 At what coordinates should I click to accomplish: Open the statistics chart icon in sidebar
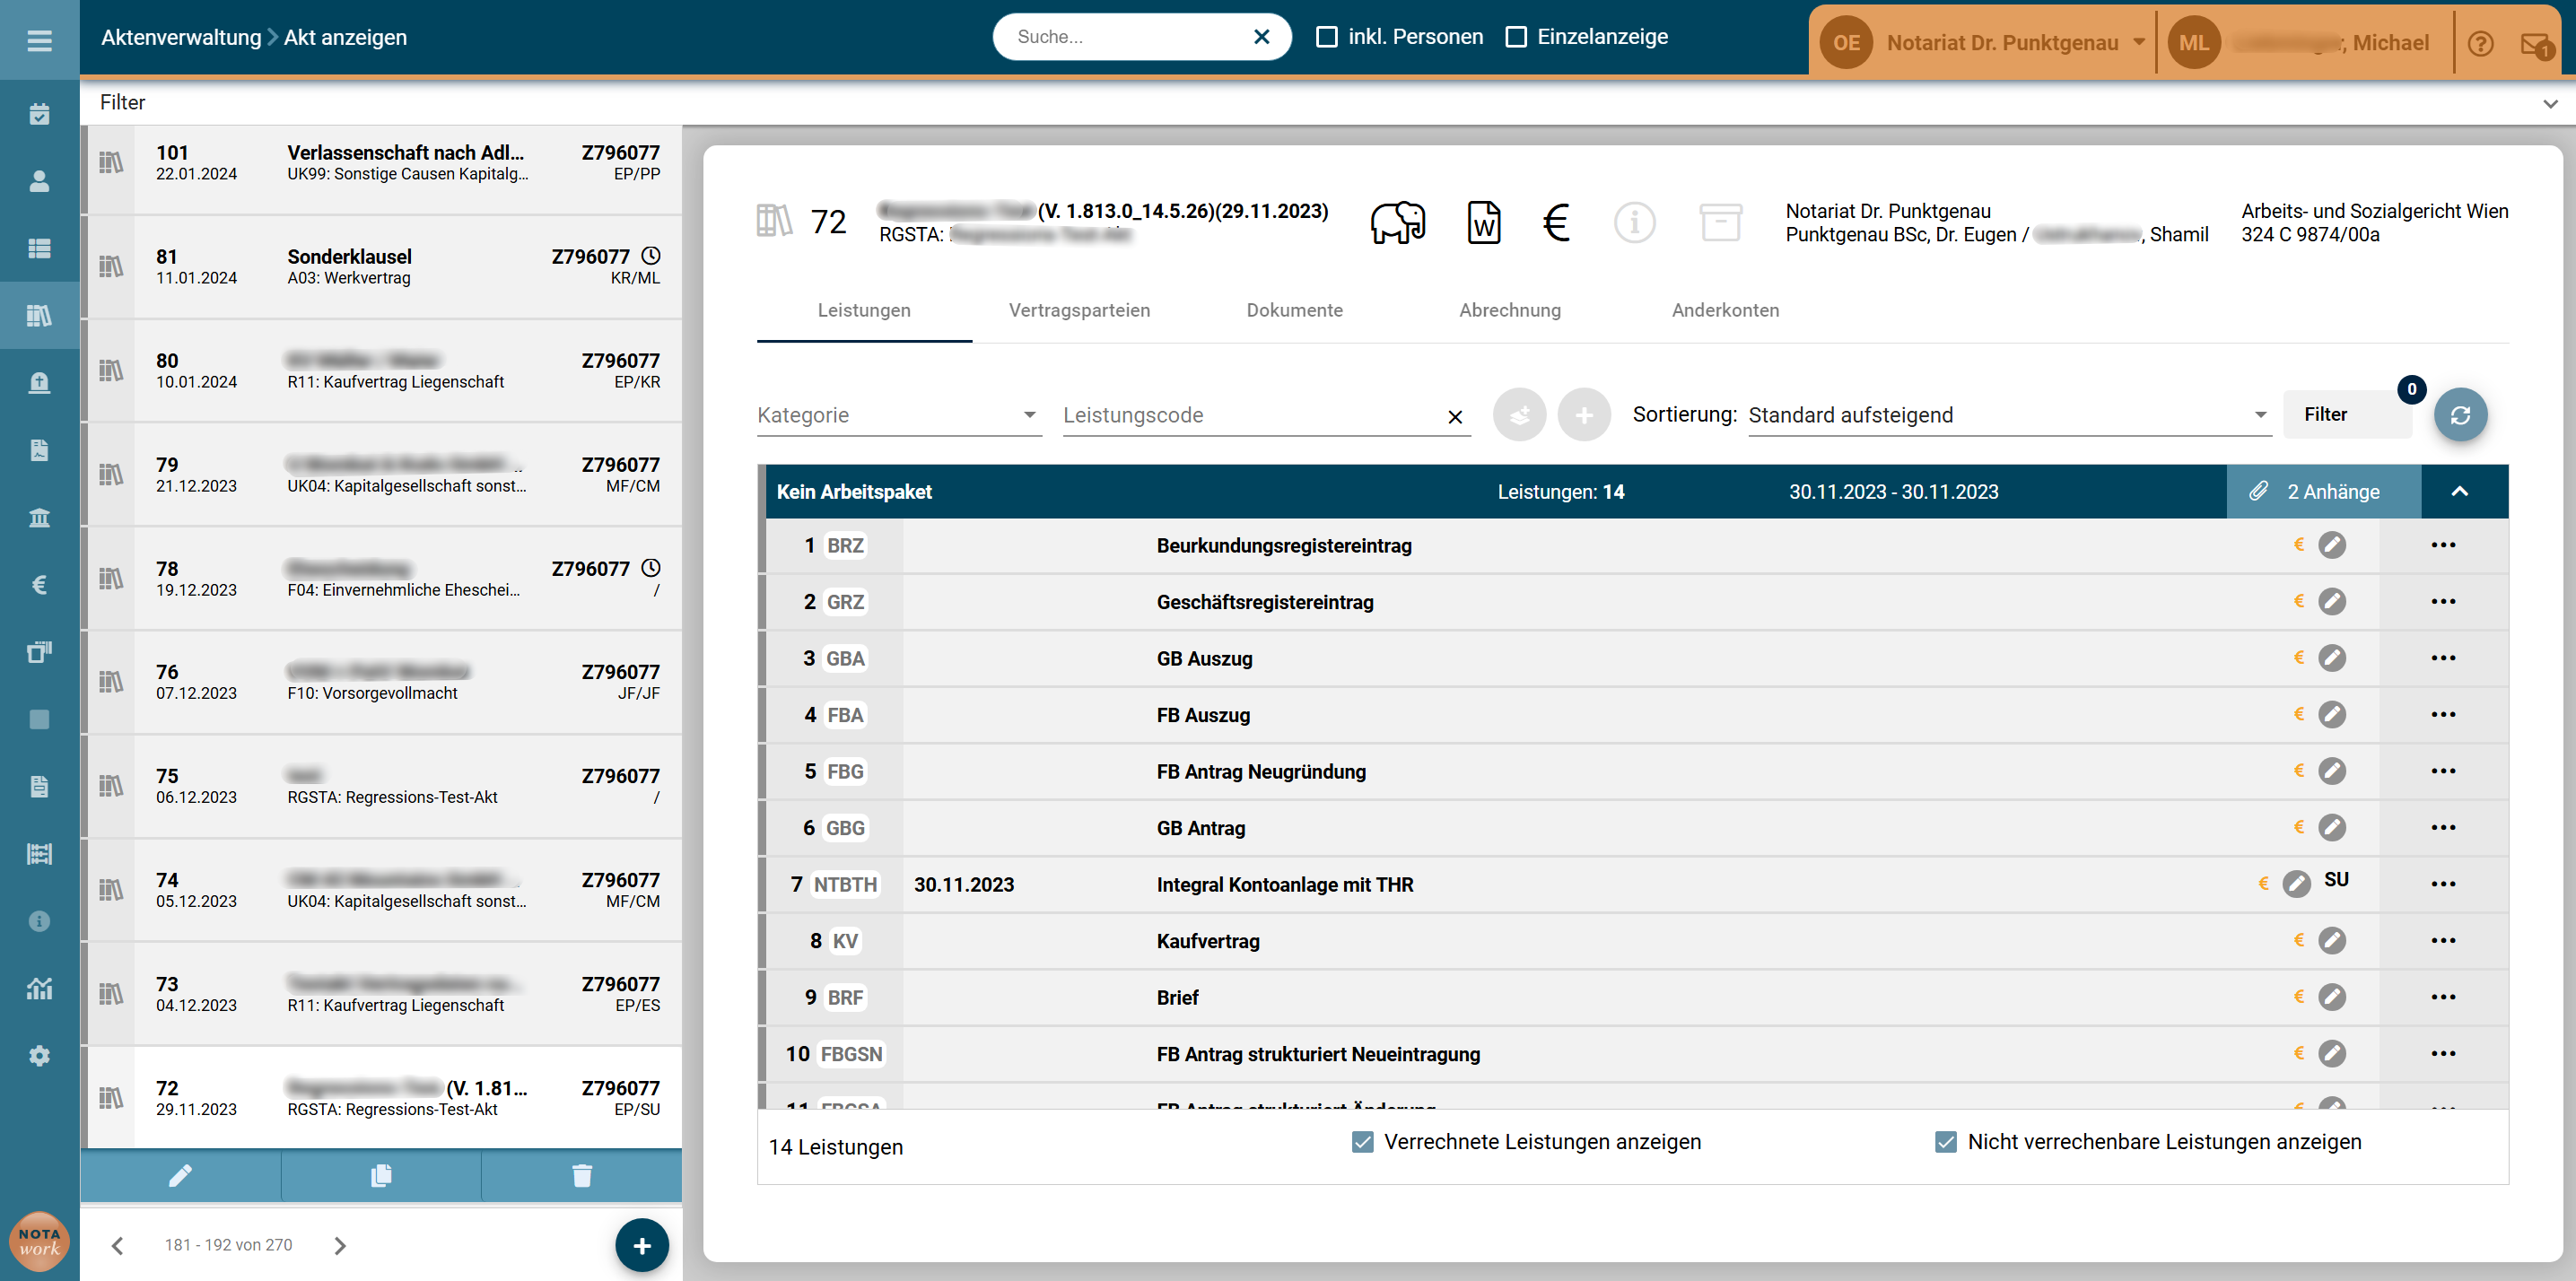click(39, 988)
